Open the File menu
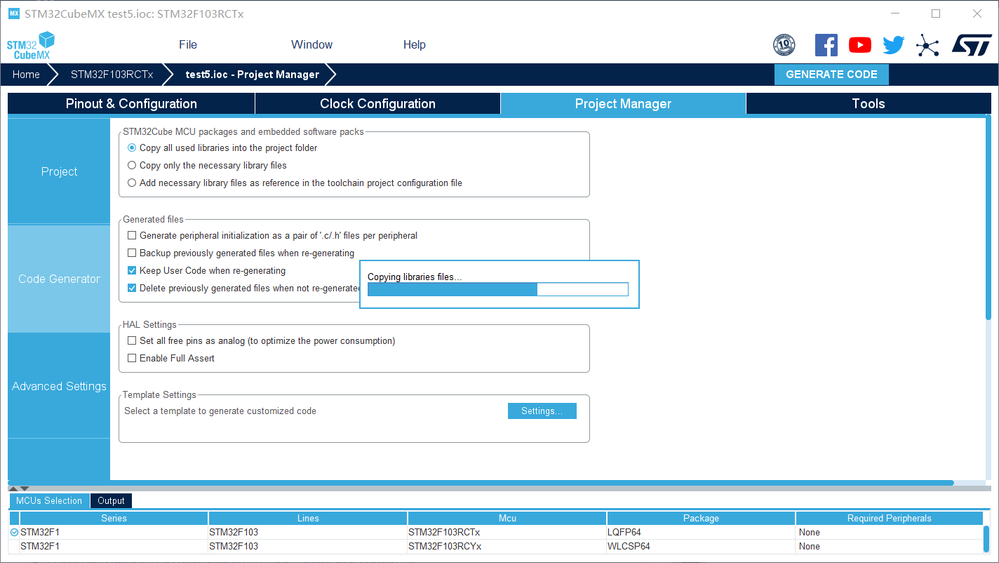Screen dimensions: 999x563 188,45
